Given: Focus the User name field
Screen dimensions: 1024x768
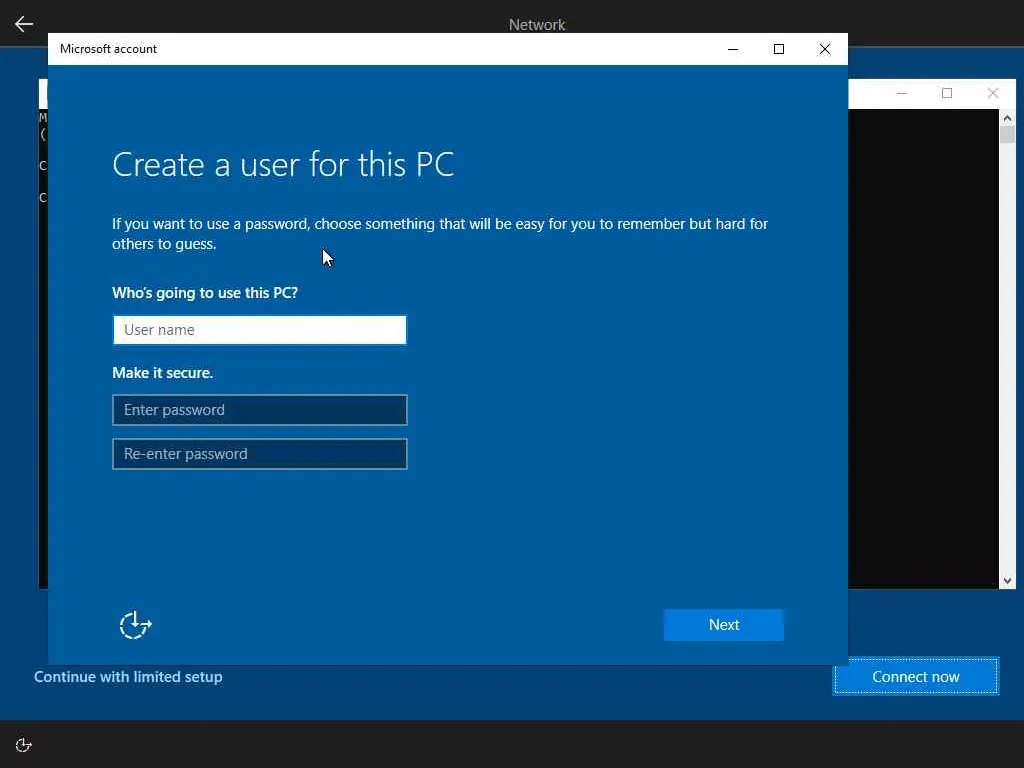Looking at the screenshot, I should (x=260, y=330).
